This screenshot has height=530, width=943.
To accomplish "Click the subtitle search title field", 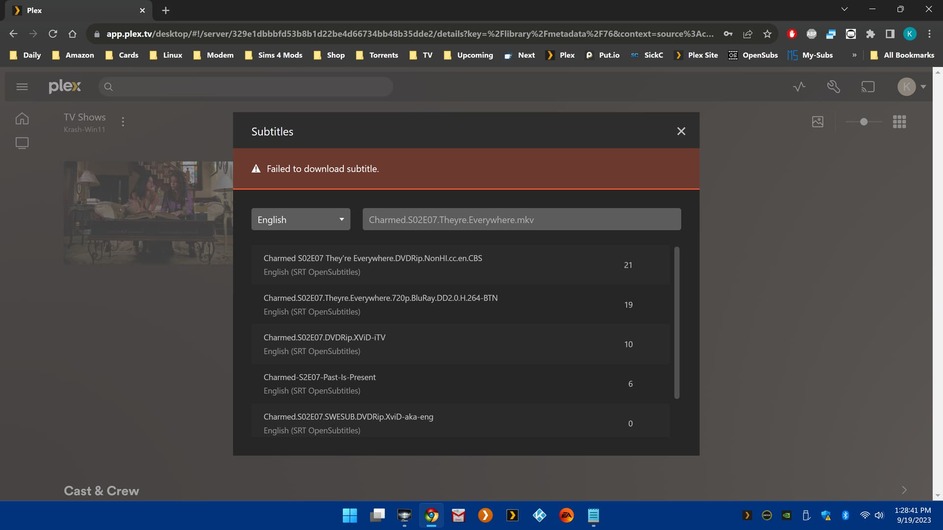I will (x=521, y=219).
